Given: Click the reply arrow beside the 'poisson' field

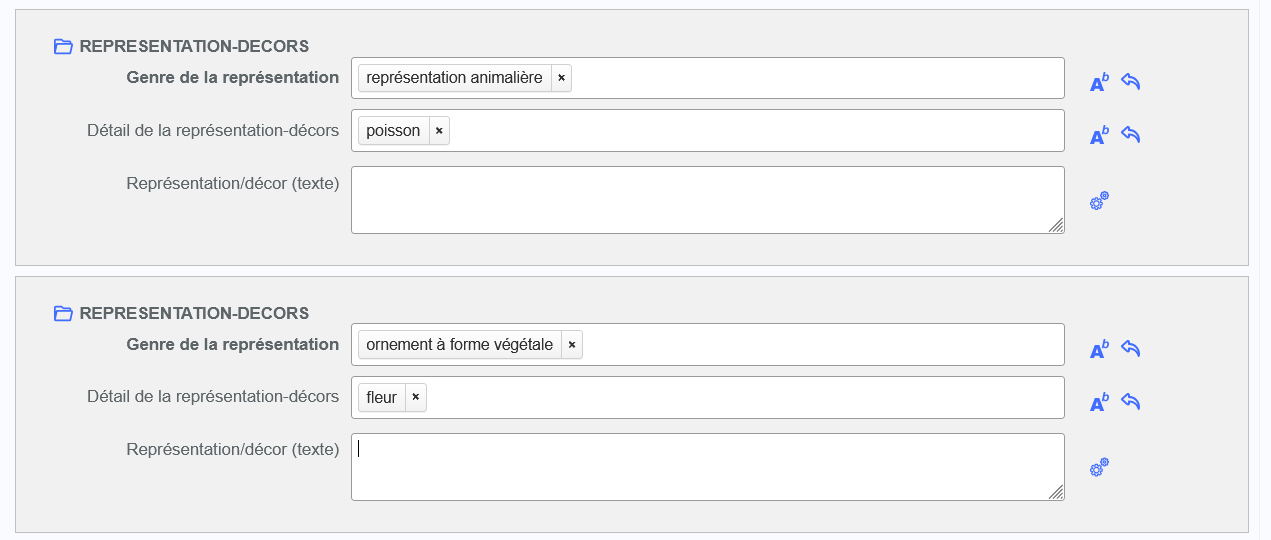Looking at the screenshot, I should (x=1131, y=135).
